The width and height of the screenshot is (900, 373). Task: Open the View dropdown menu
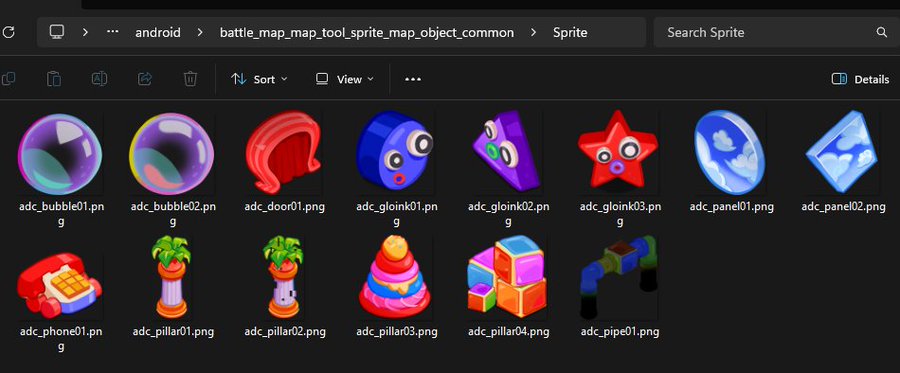(x=345, y=79)
